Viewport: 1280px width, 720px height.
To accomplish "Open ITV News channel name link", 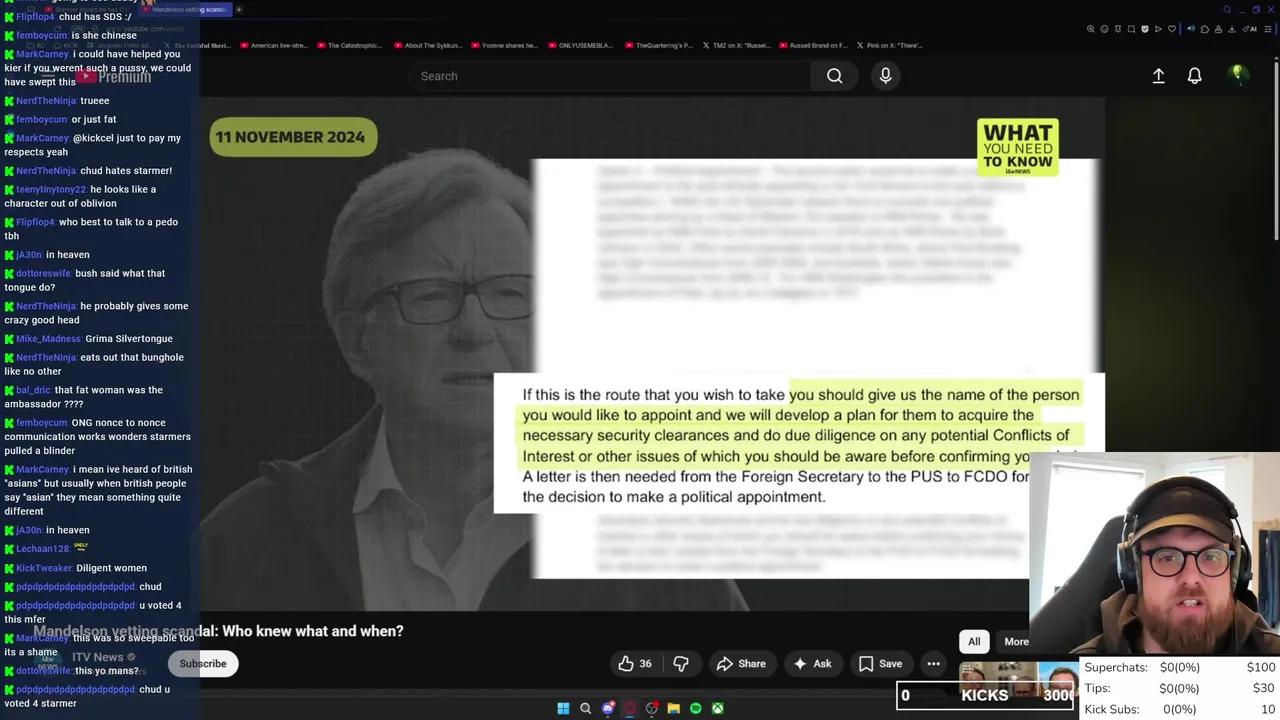I will (97, 657).
